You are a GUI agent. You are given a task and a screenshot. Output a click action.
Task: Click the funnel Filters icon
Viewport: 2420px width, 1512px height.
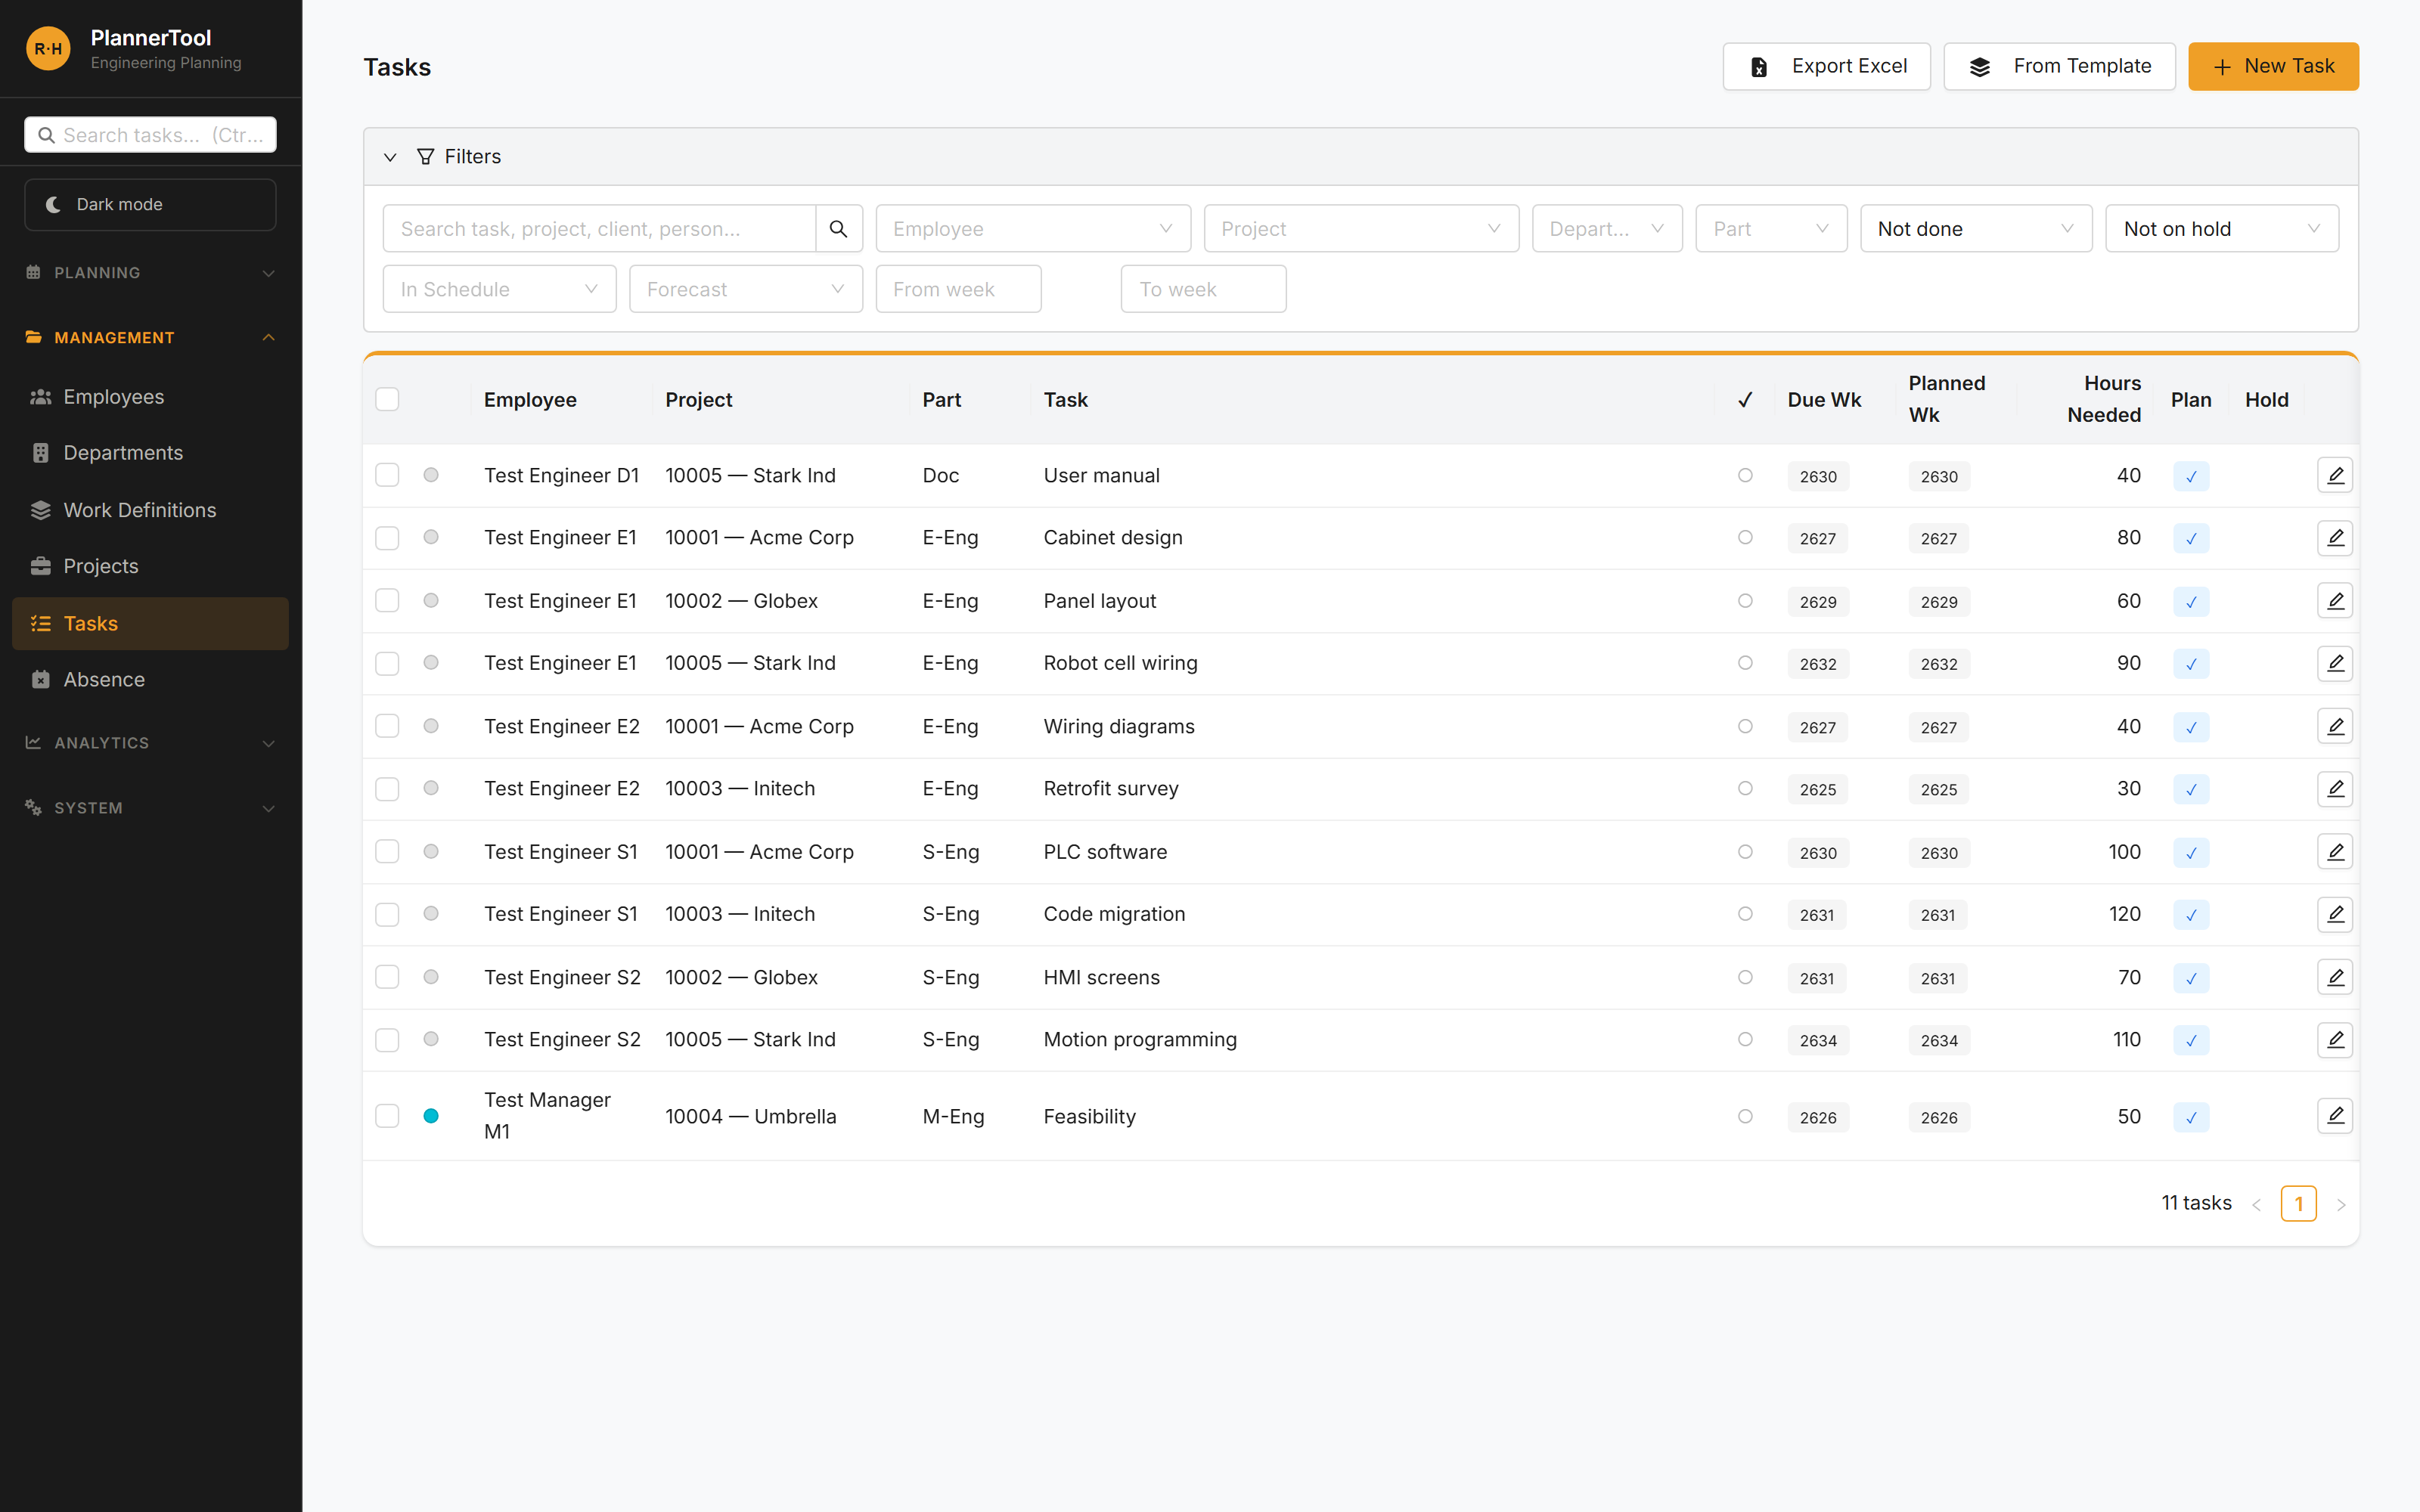tap(425, 157)
